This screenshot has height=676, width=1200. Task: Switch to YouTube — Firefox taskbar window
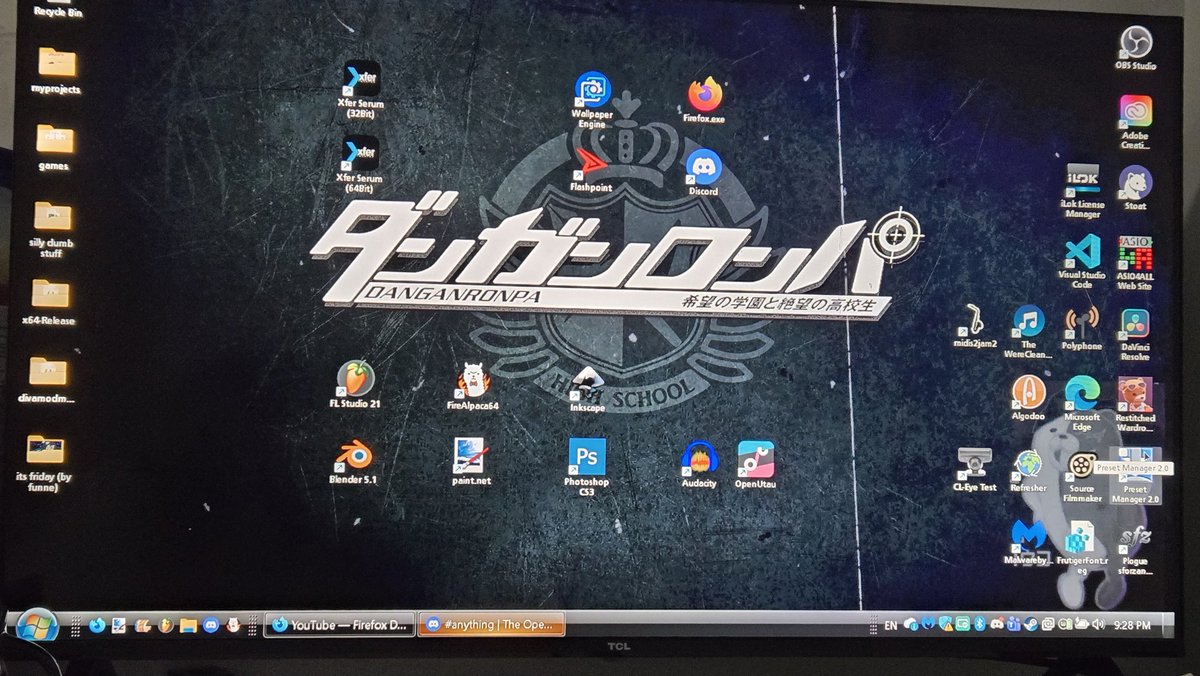pos(339,625)
